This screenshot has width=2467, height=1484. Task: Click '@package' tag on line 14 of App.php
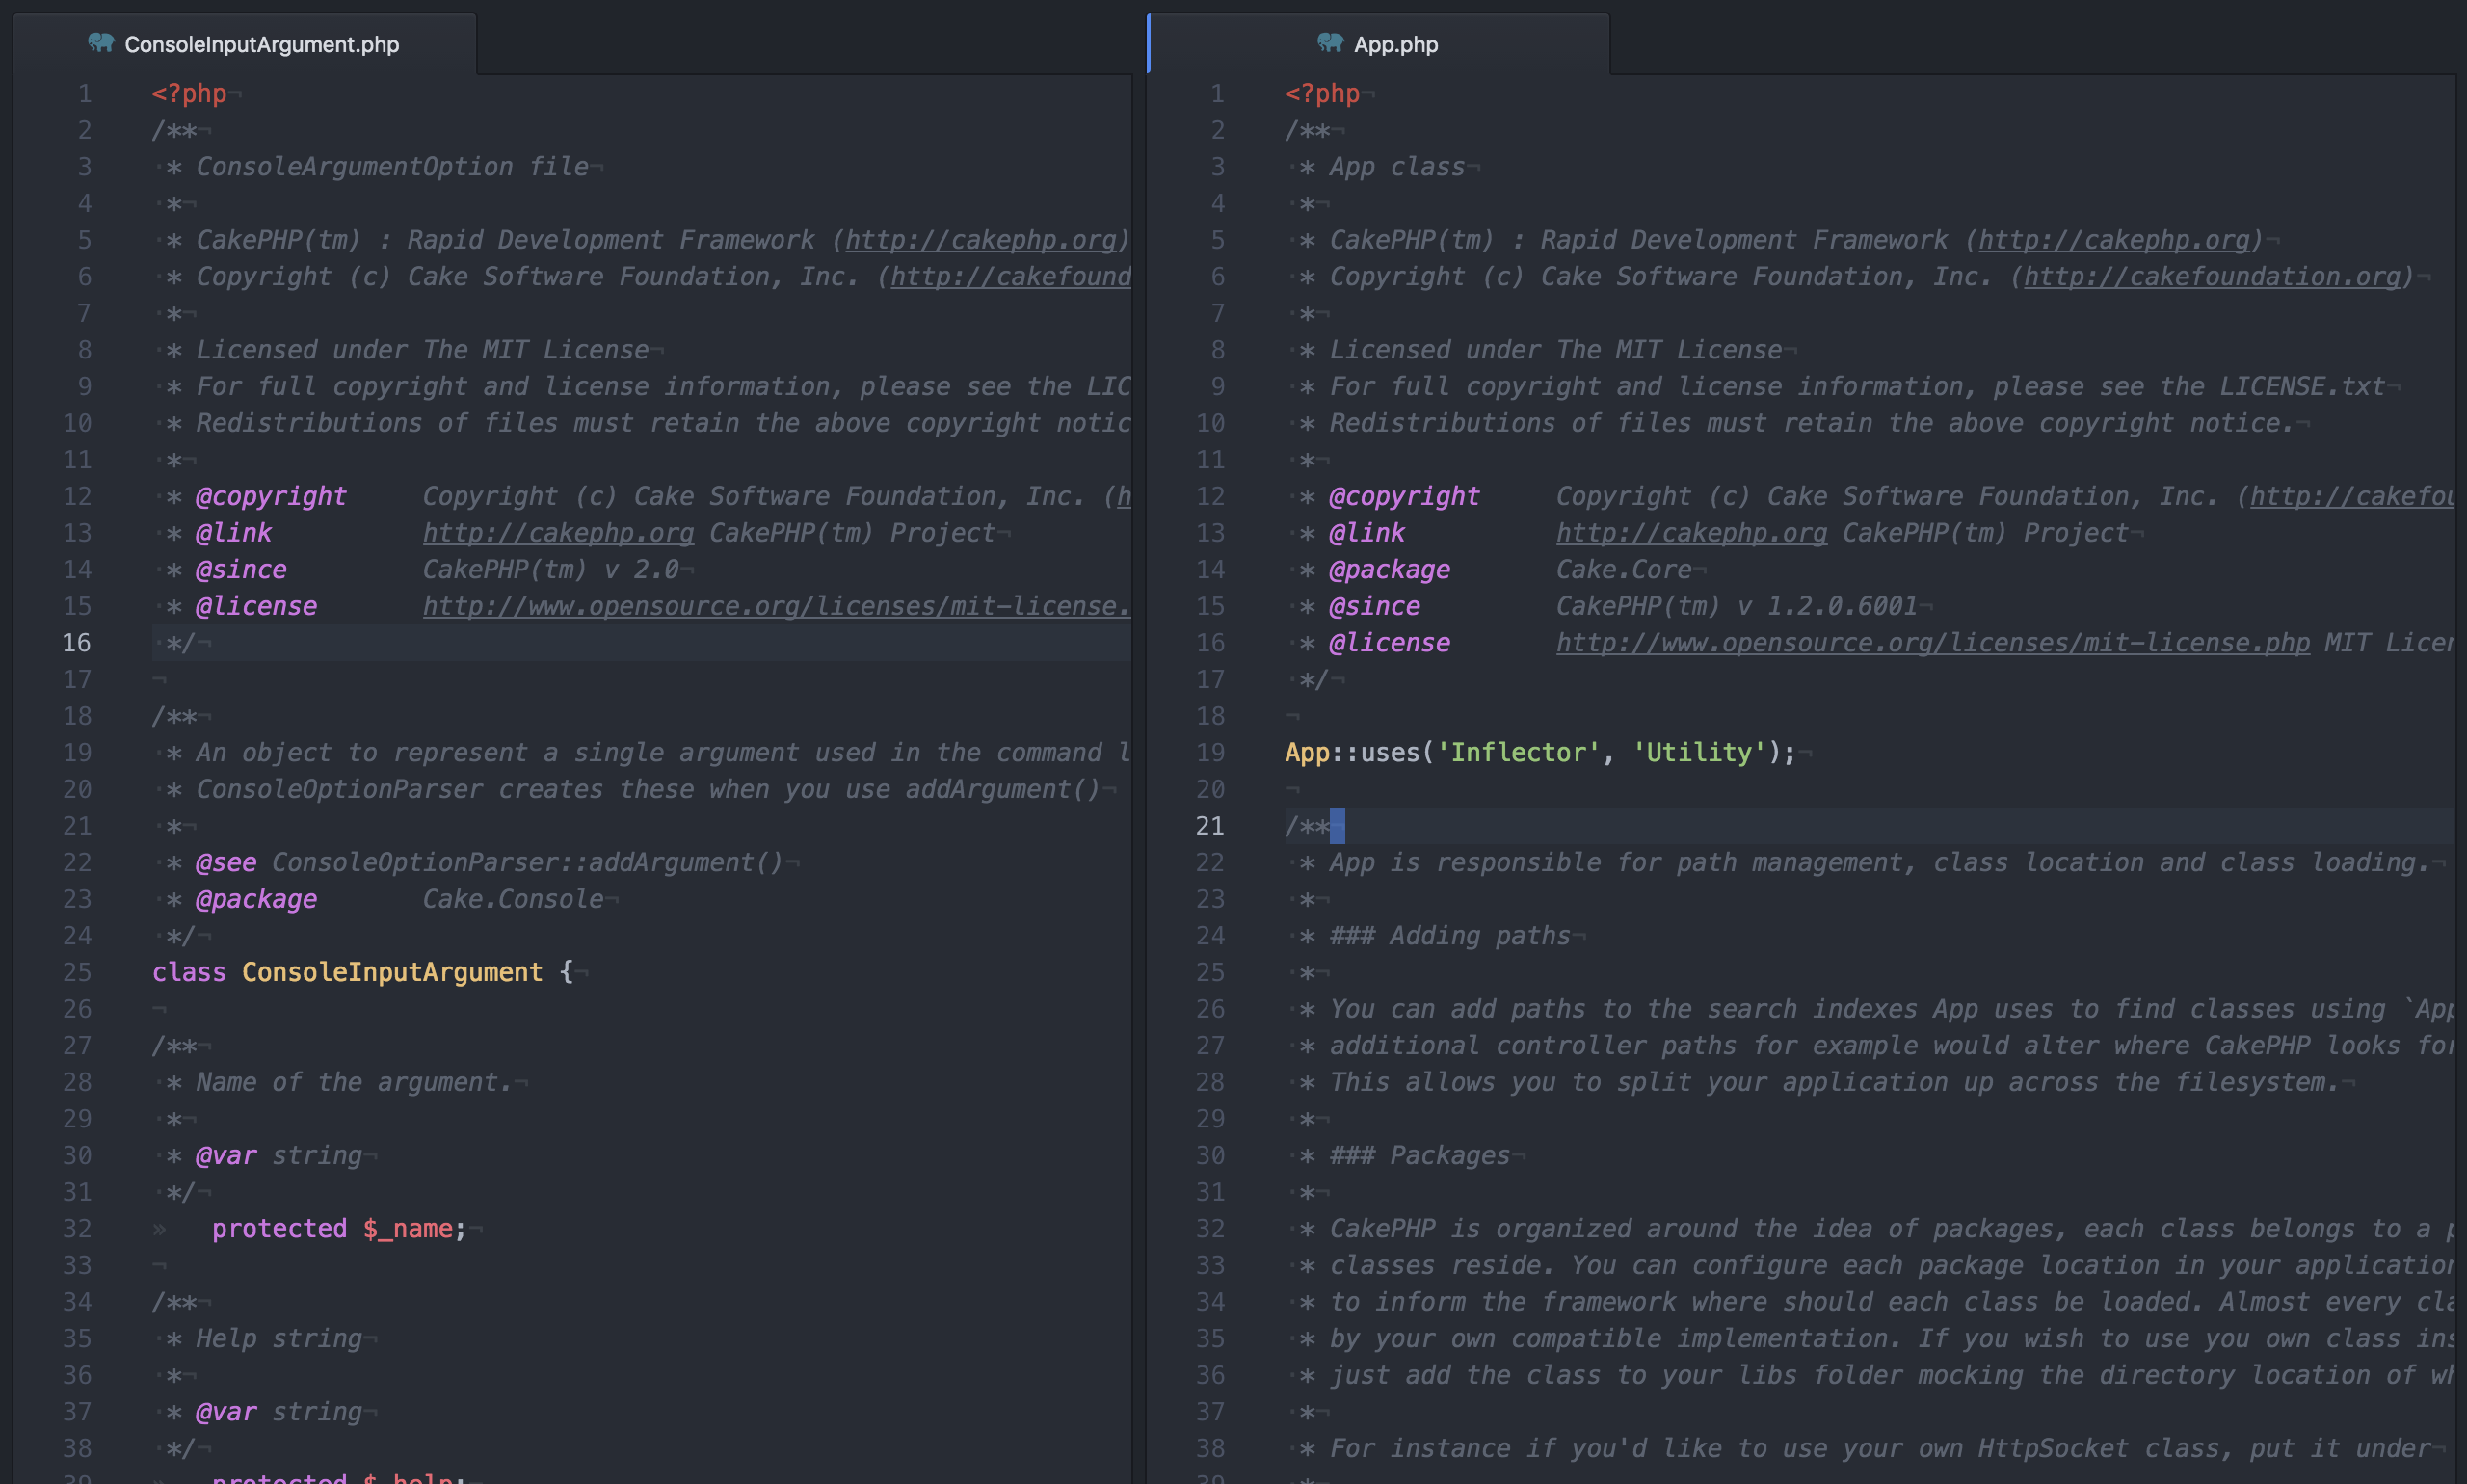(x=1389, y=570)
